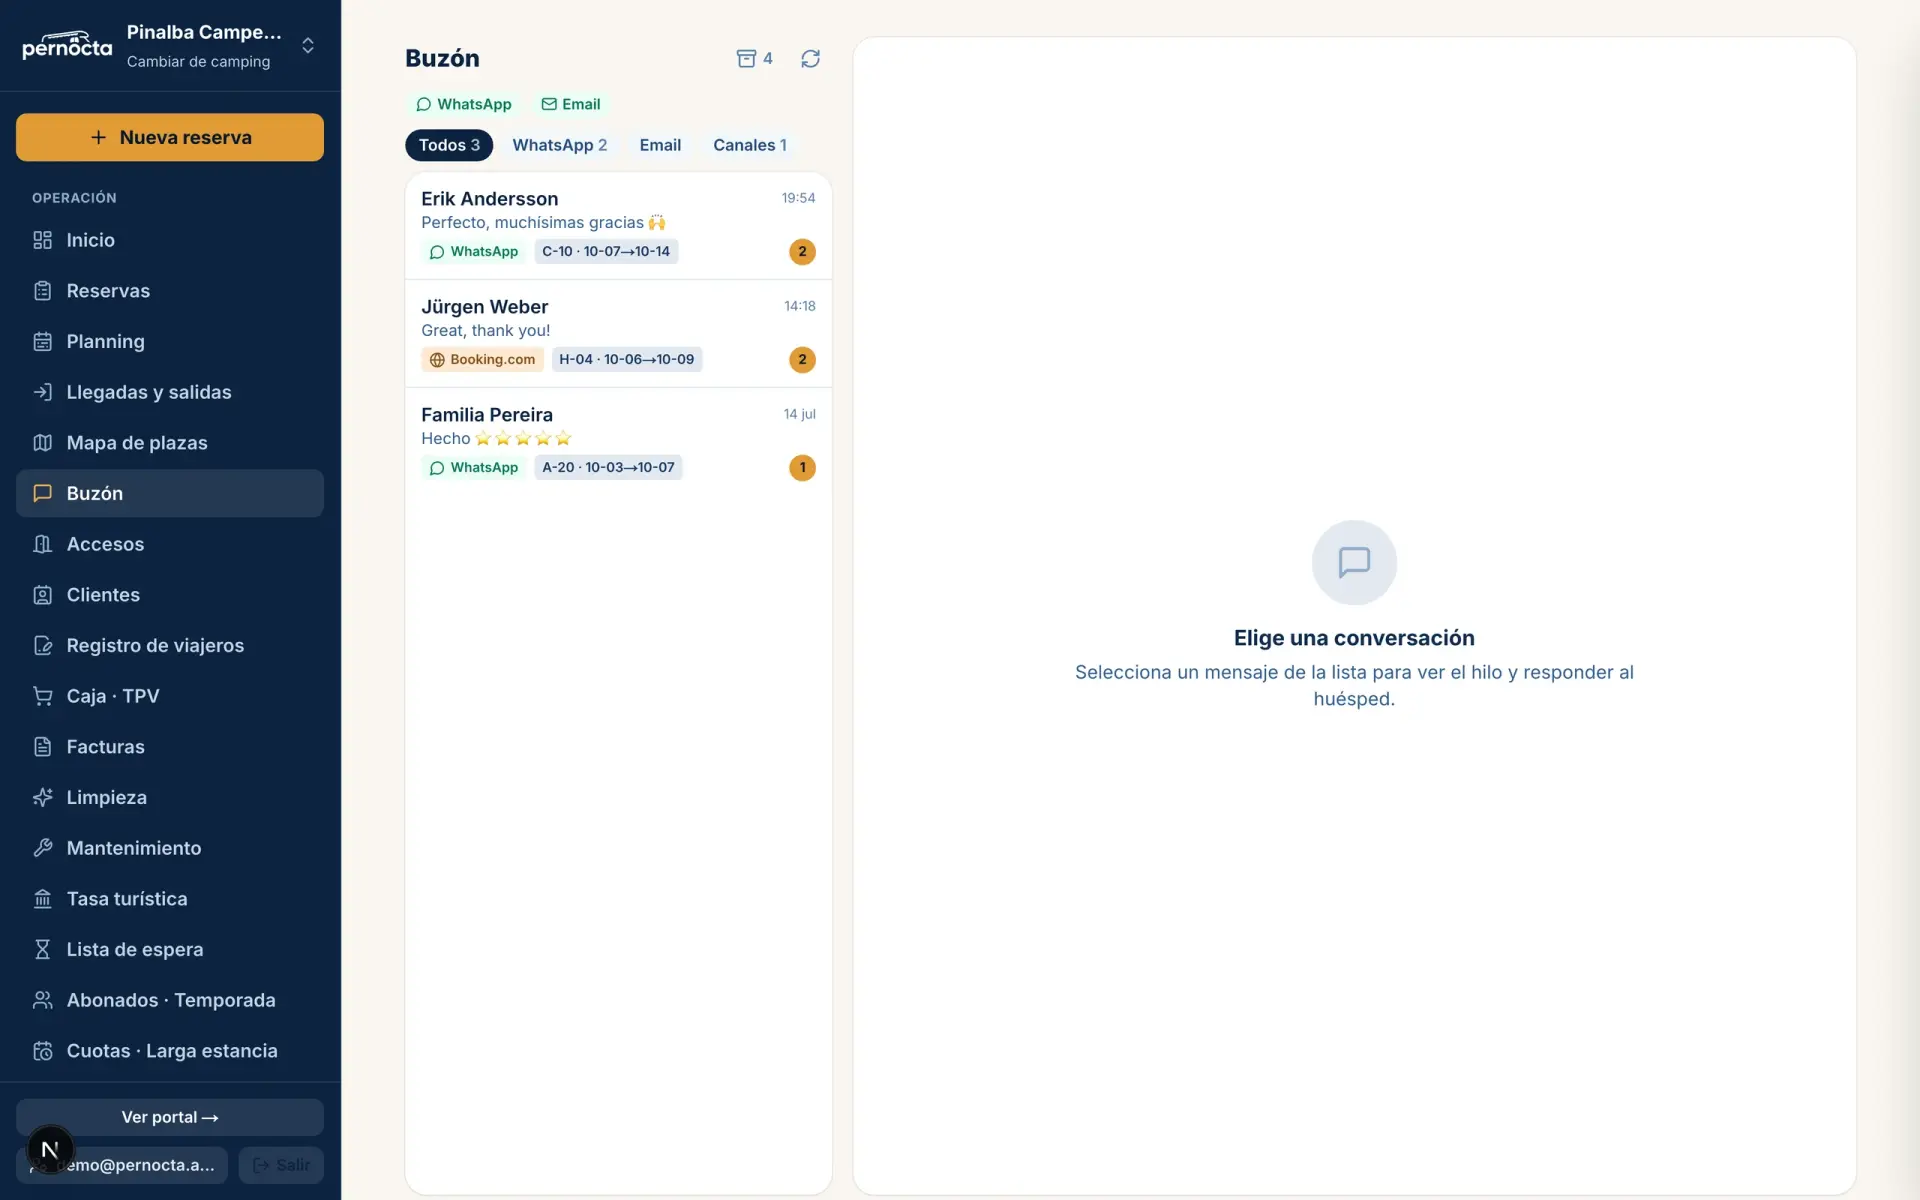Click the Buzón chat bubble icon in sidebar
1920x1200 pixels.
click(x=42, y=493)
